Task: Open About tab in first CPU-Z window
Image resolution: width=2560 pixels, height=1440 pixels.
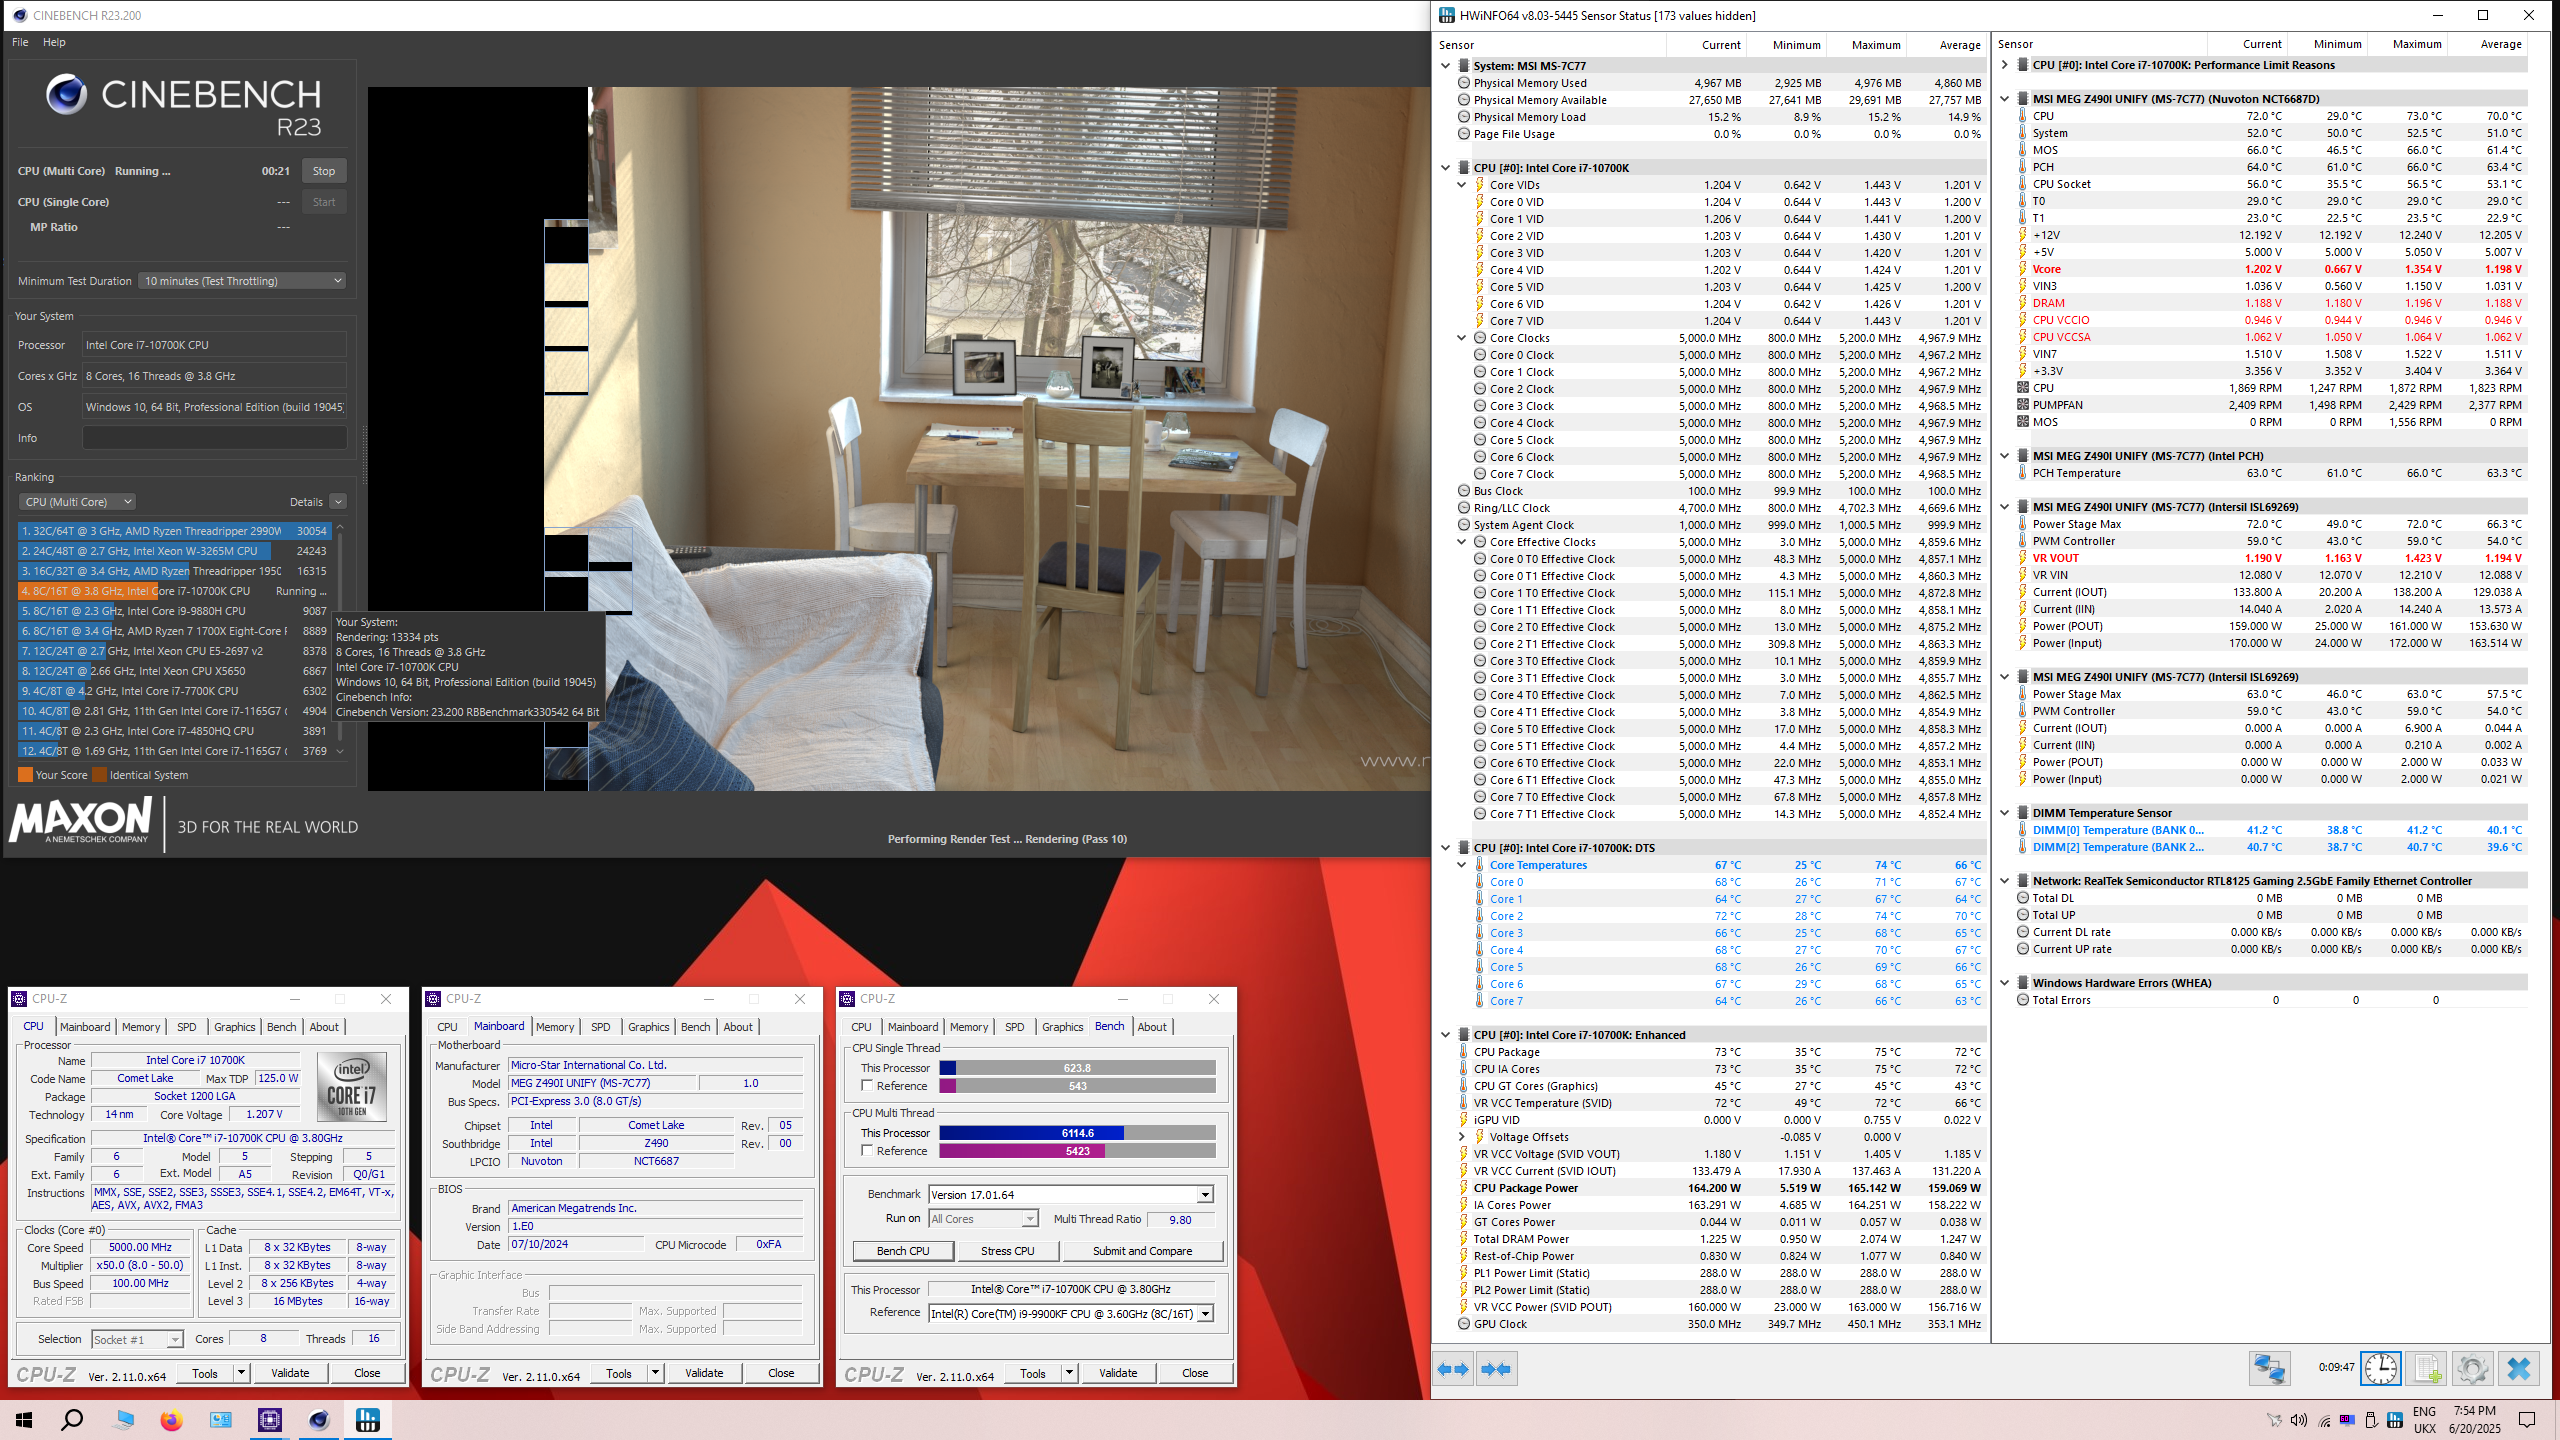Action: [324, 1027]
